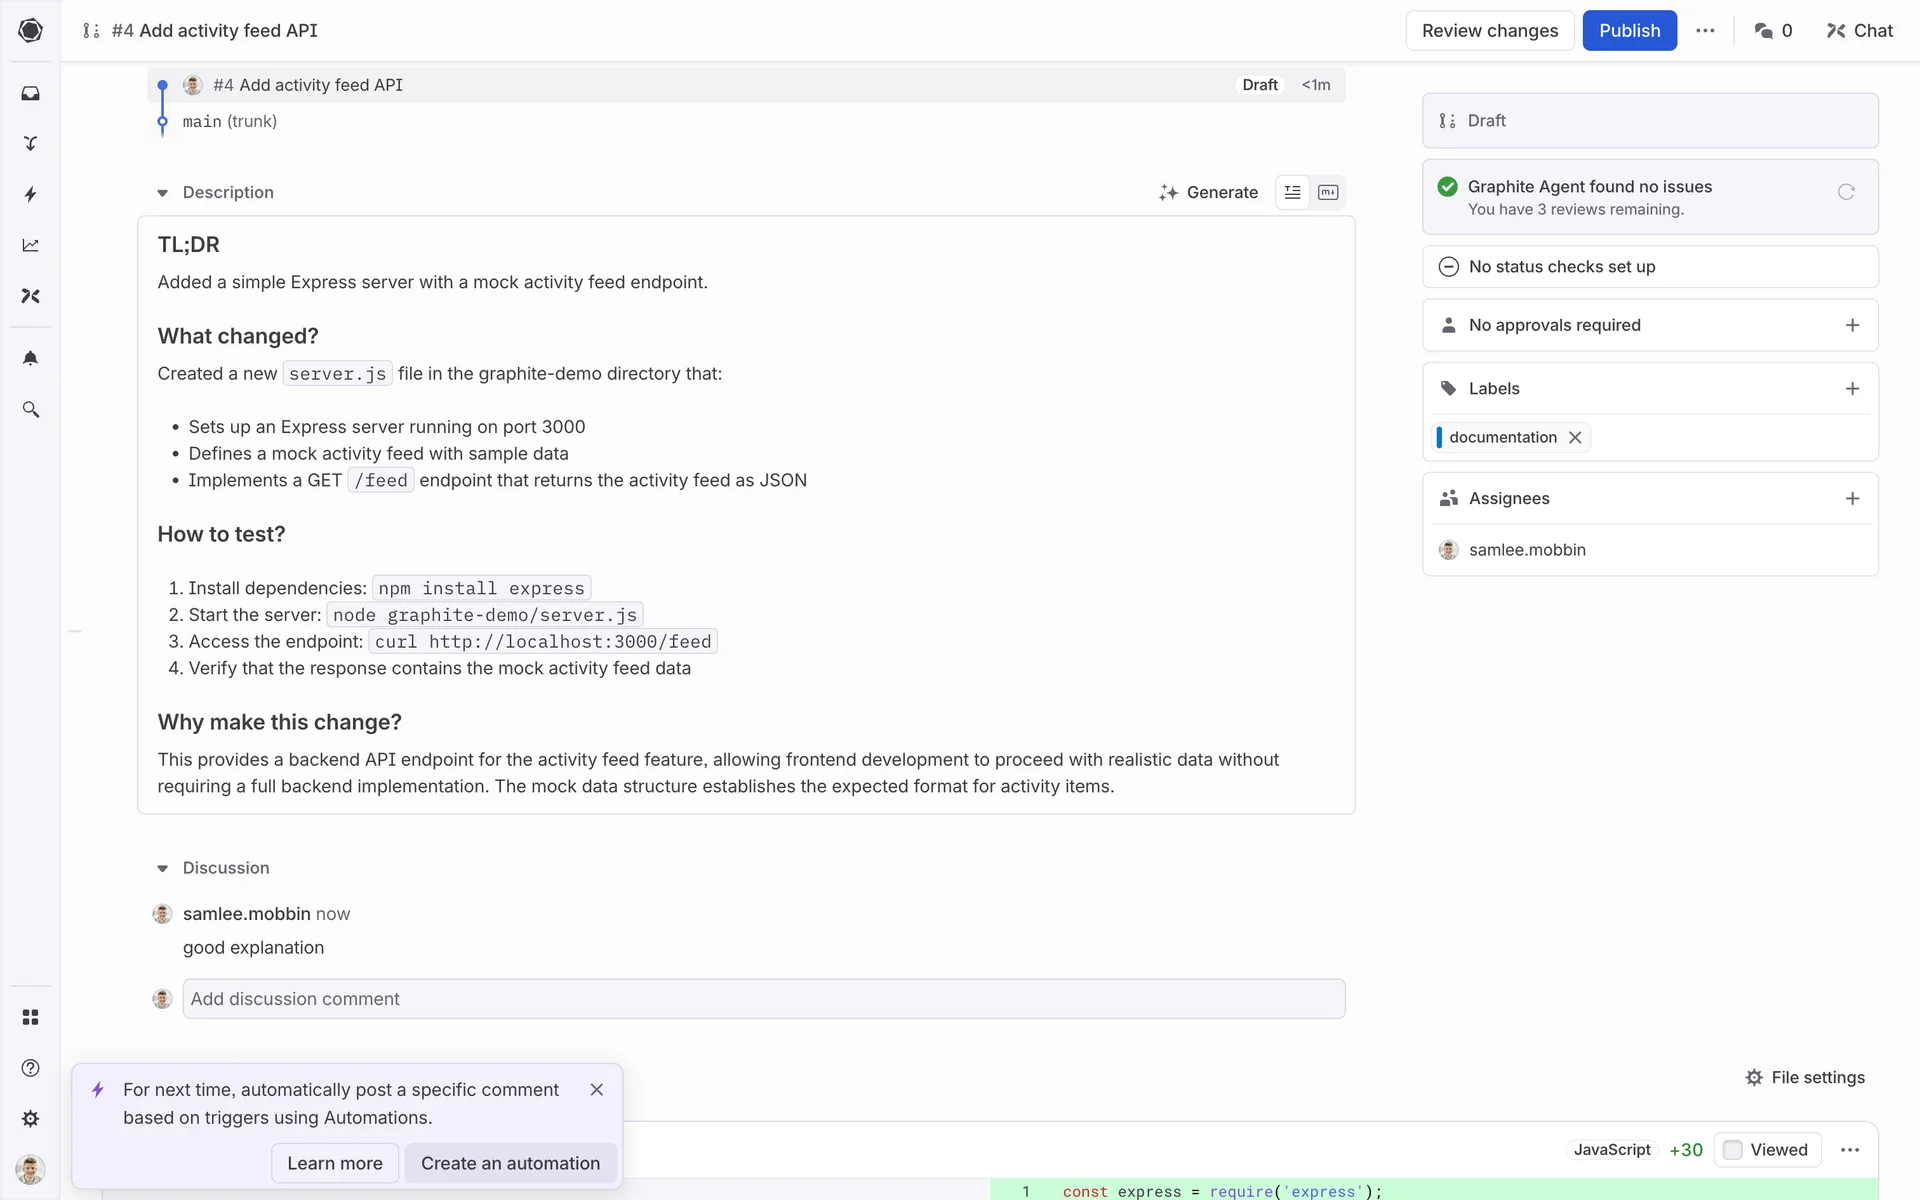Click the help question mark icon
Image resolution: width=1920 pixels, height=1200 pixels.
point(30,1068)
